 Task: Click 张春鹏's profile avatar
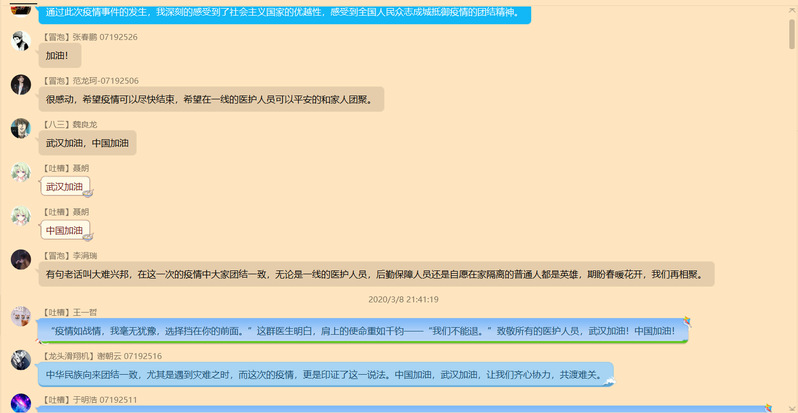(20, 41)
